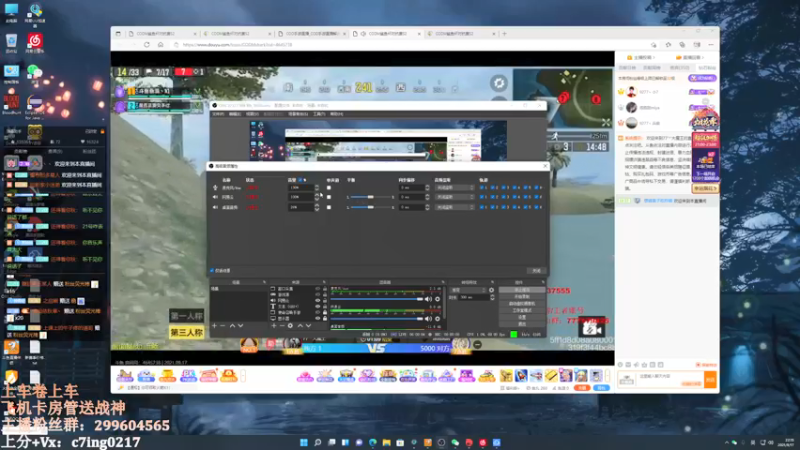Click volume stepper arrows for Mic/Aux row
The height and width of the screenshot is (450, 800).
pos(317,188)
